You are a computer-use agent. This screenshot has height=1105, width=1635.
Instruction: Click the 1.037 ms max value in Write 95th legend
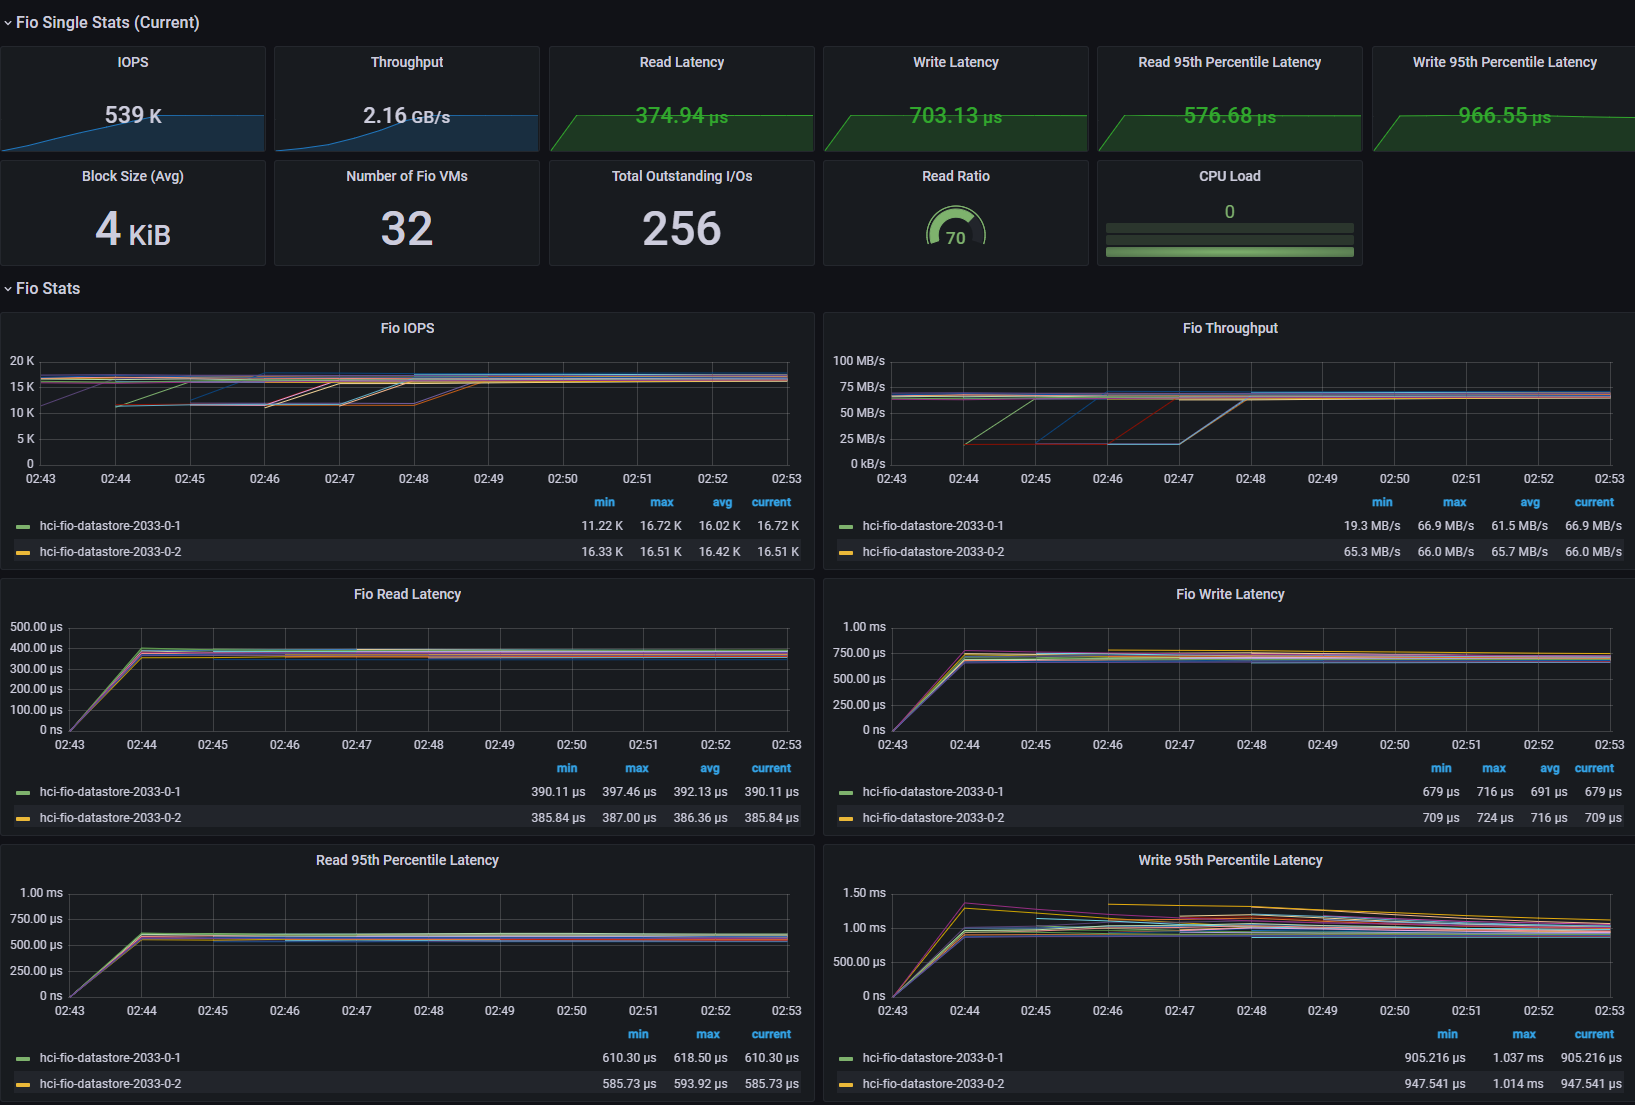tap(1518, 1058)
